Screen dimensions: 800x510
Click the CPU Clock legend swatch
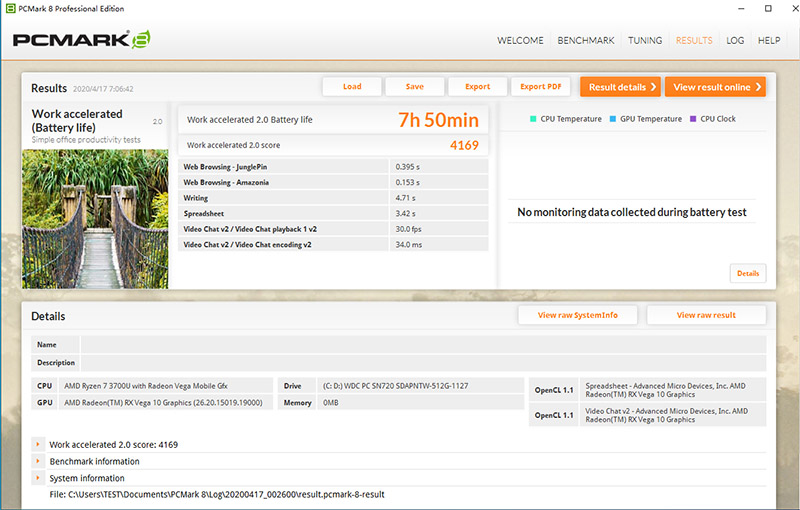click(x=692, y=119)
